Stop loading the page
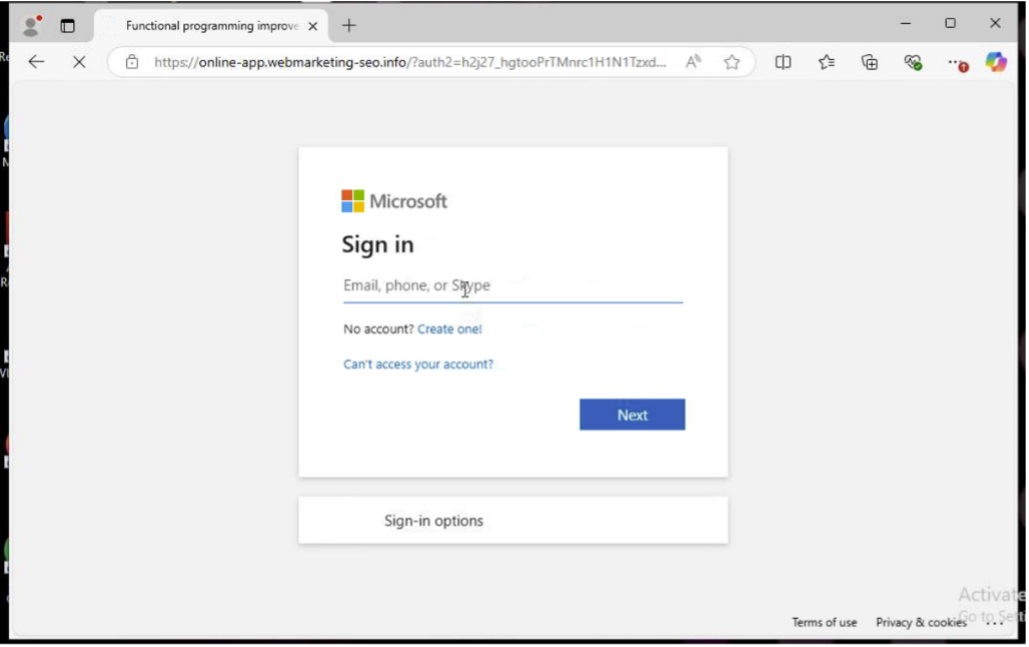The image size is (1029, 647). coord(79,62)
